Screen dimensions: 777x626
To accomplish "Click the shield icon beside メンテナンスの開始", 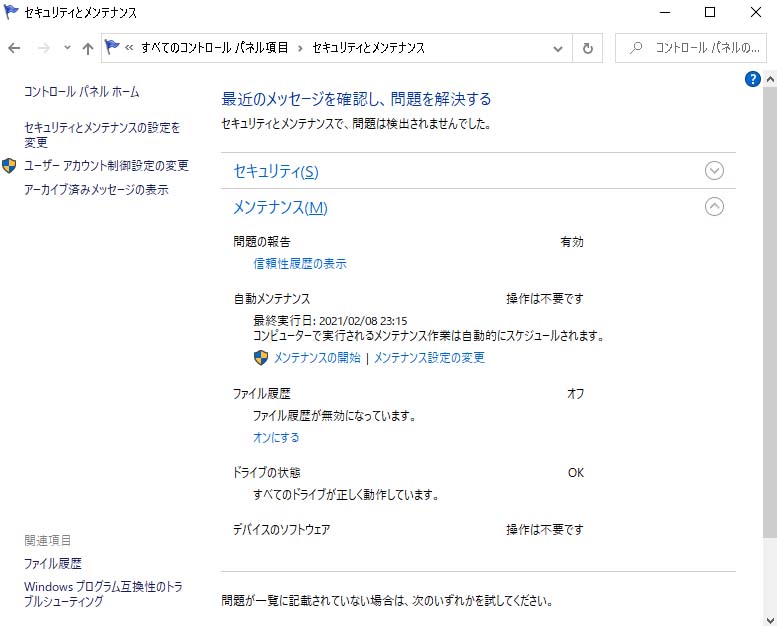I will point(261,357).
